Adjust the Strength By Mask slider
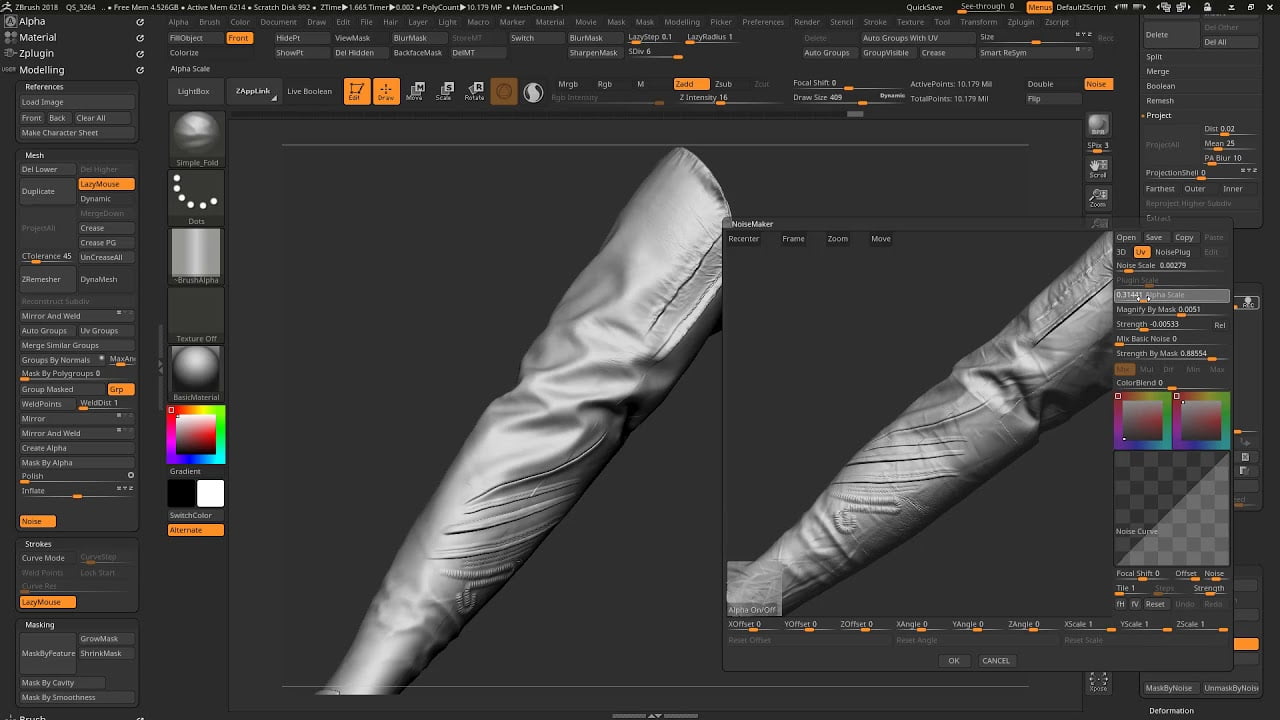This screenshot has height=720, width=1280. 1171,353
